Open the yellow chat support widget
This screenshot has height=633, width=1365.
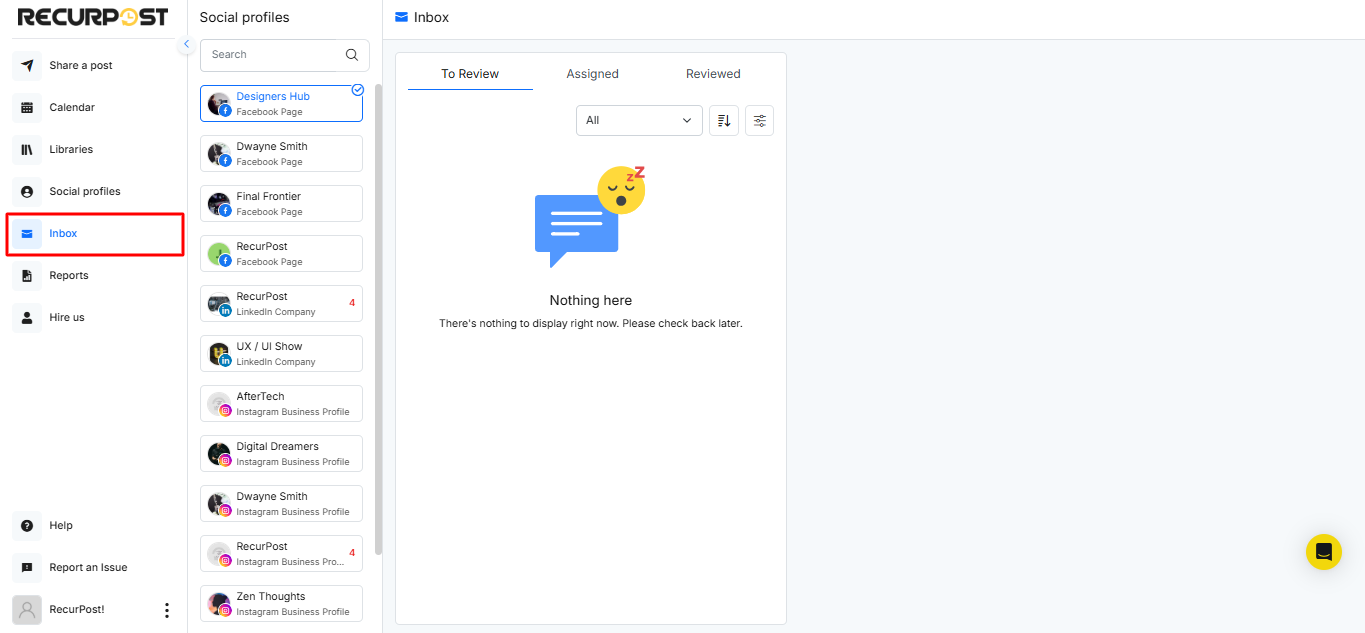point(1324,552)
